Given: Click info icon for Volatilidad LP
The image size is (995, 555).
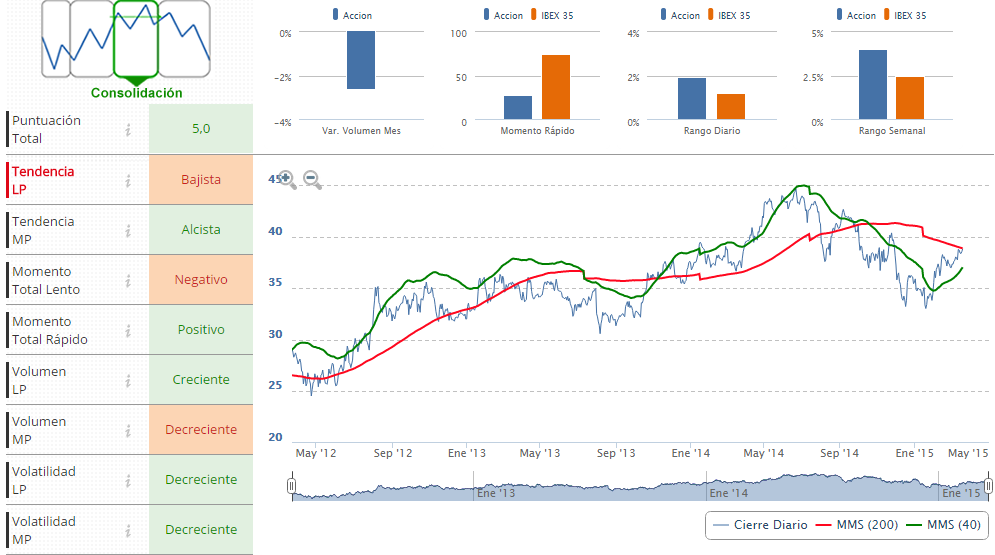Looking at the screenshot, I should point(128,480).
